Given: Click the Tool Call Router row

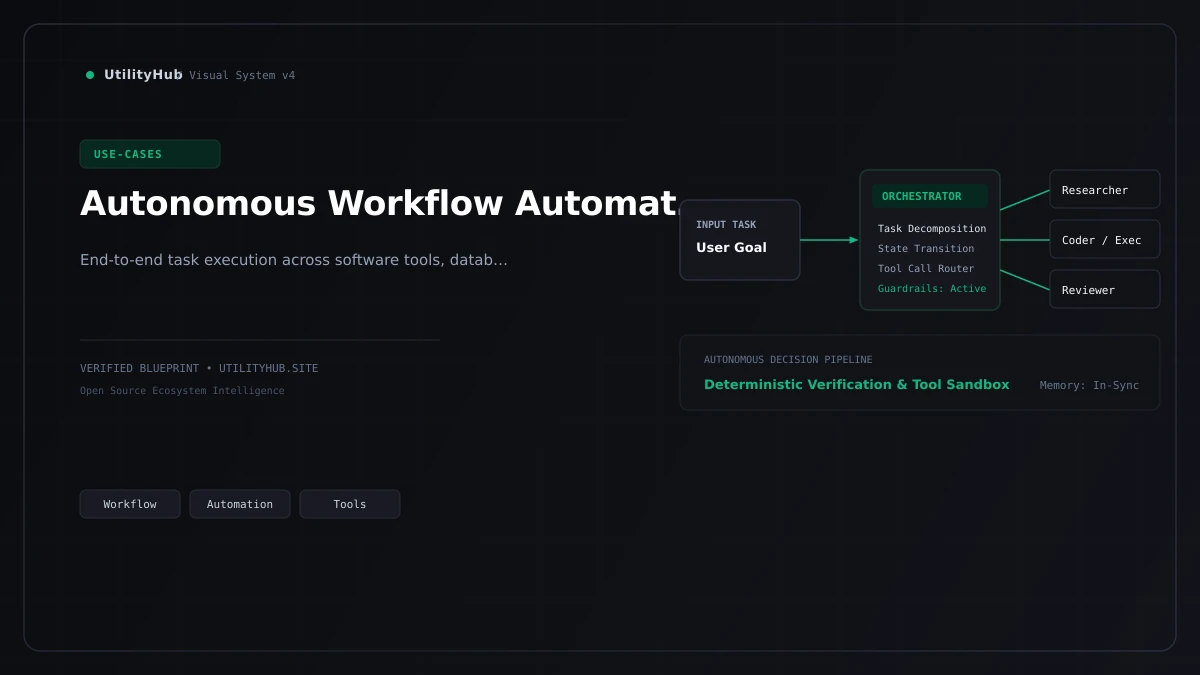Looking at the screenshot, I should point(926,269).
